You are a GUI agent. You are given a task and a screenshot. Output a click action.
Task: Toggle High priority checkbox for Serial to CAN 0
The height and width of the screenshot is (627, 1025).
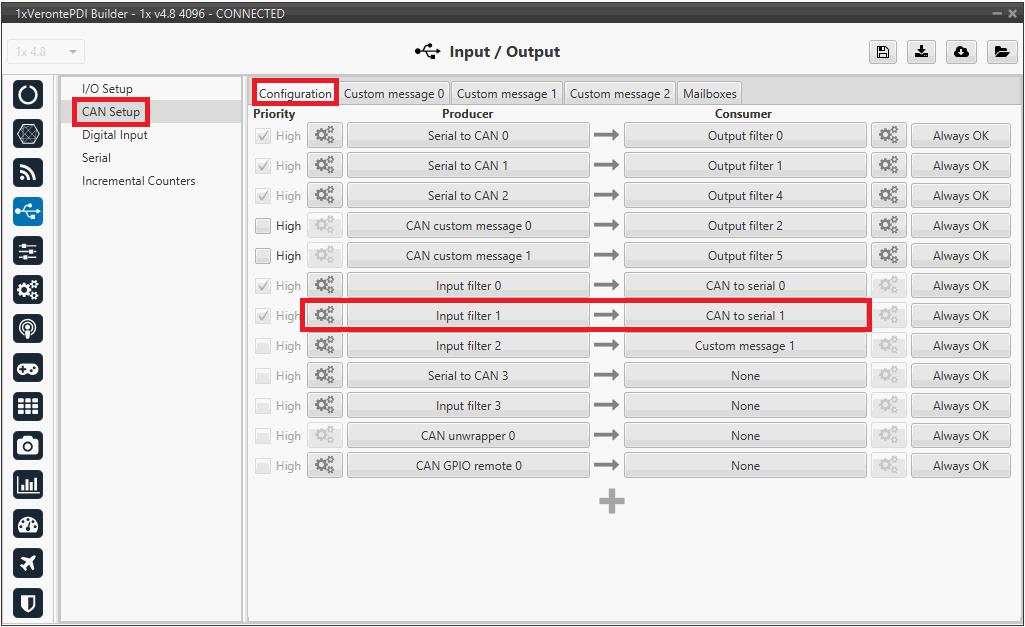coord(263,136)
